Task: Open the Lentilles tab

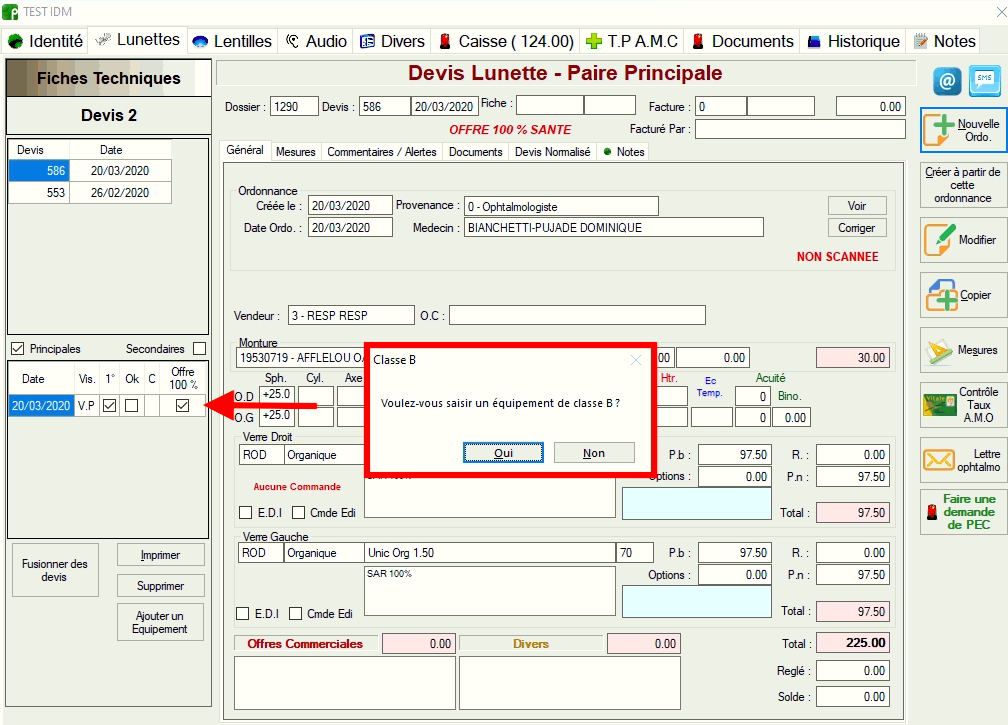Action: click(x=233, y=41)
